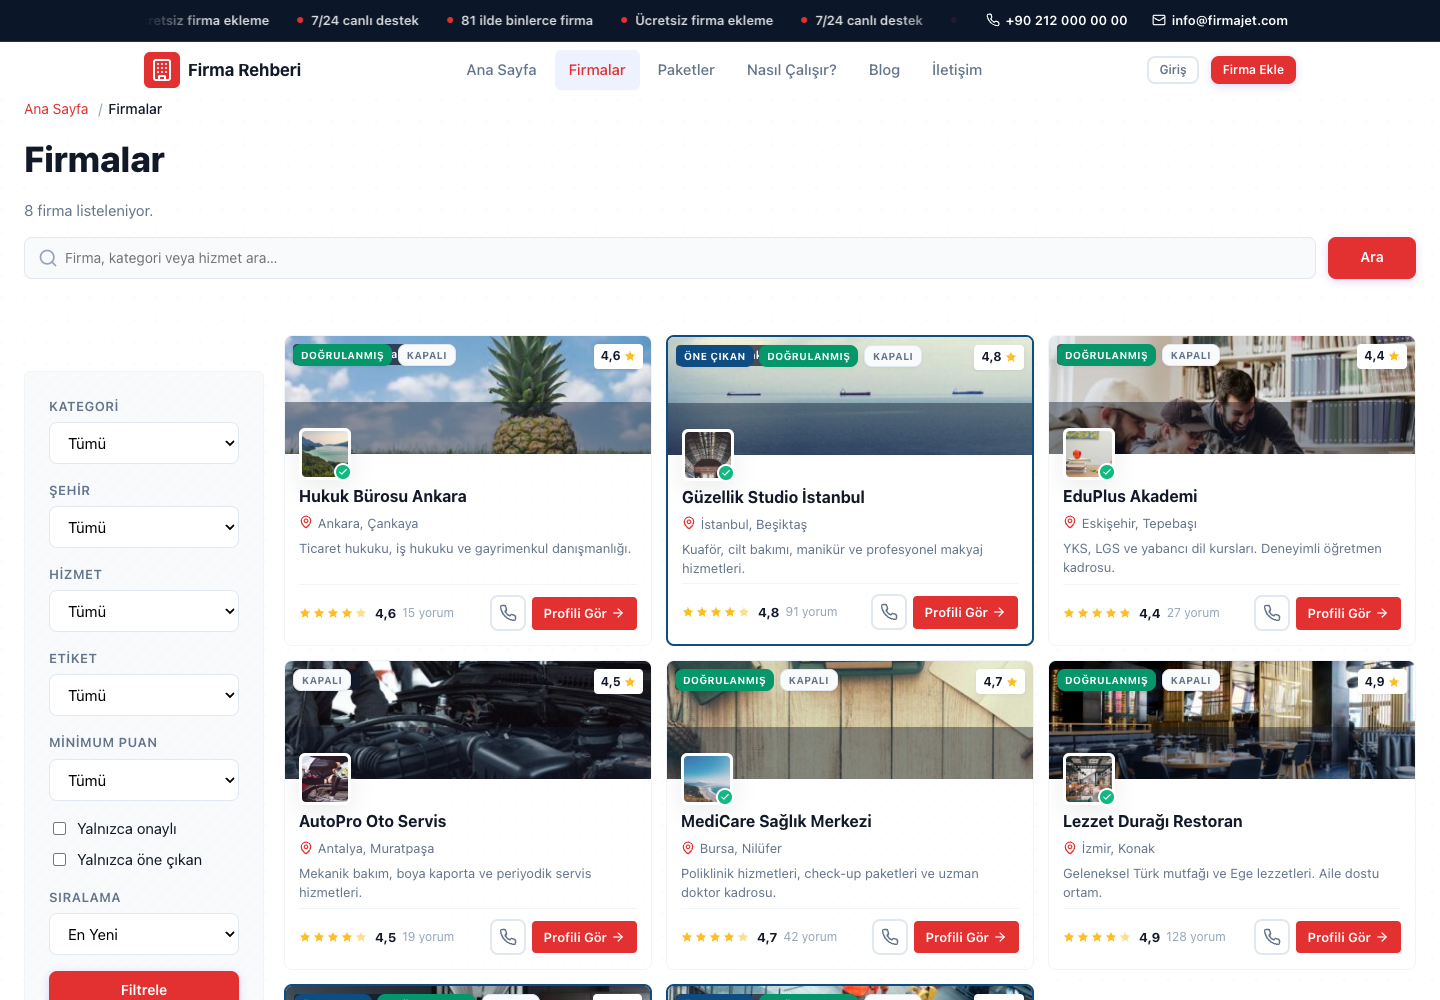The width and height of the screenshot is (1440, 1000).
Task: Click the red Firma Ekle button
Action: pos(1253,70)
